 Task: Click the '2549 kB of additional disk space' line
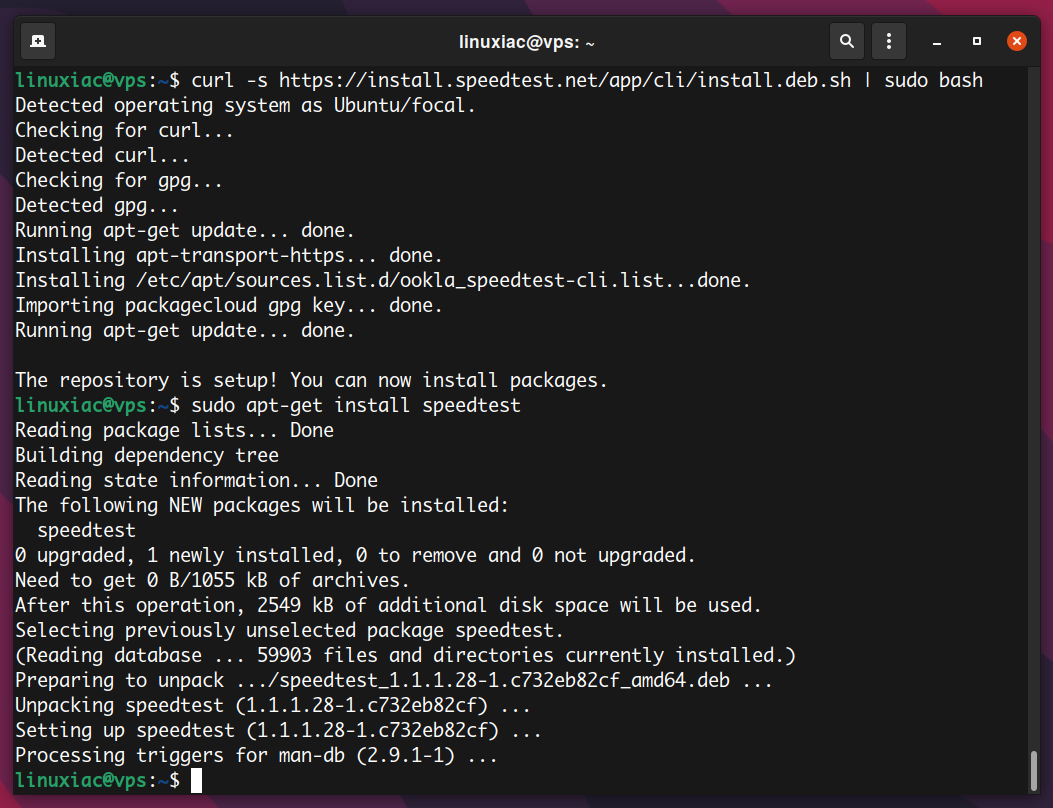tap(388, 605)
